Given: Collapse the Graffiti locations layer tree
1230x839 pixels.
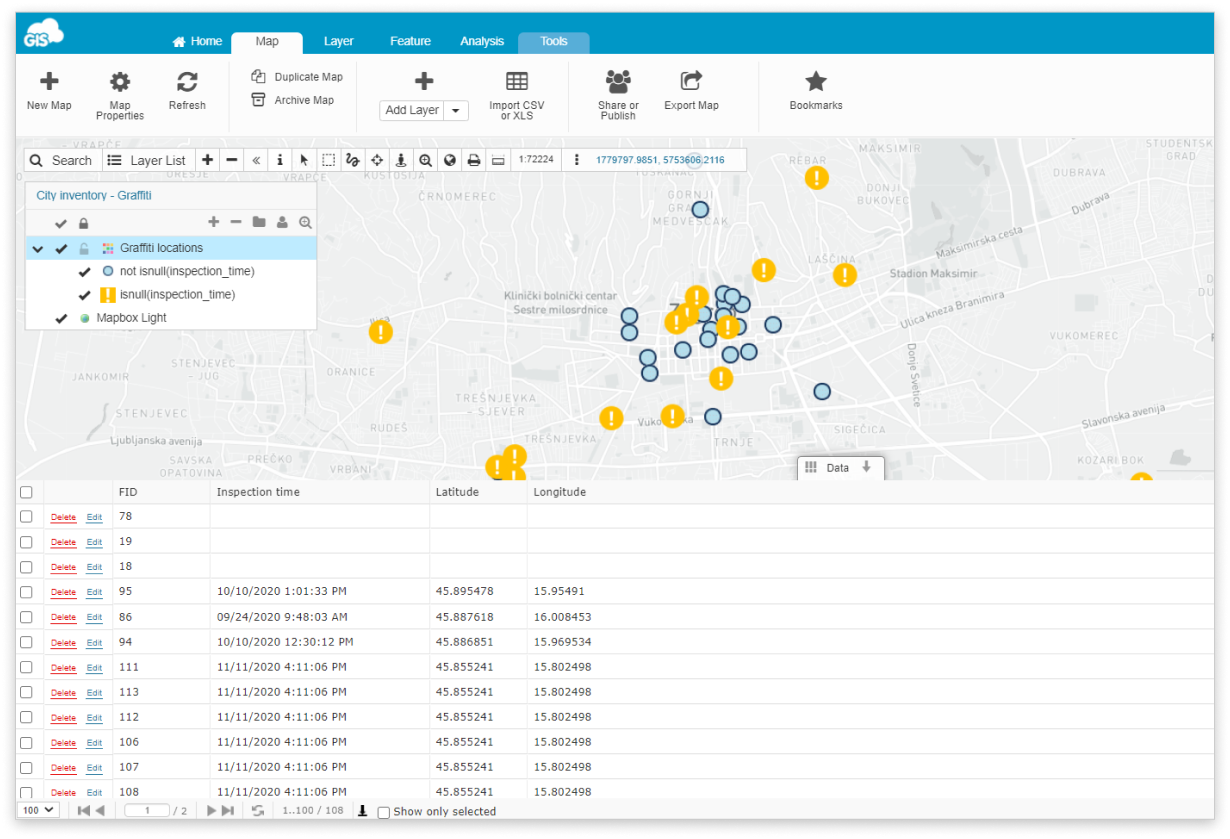Looking at the screenshot, I should (38, 248).
